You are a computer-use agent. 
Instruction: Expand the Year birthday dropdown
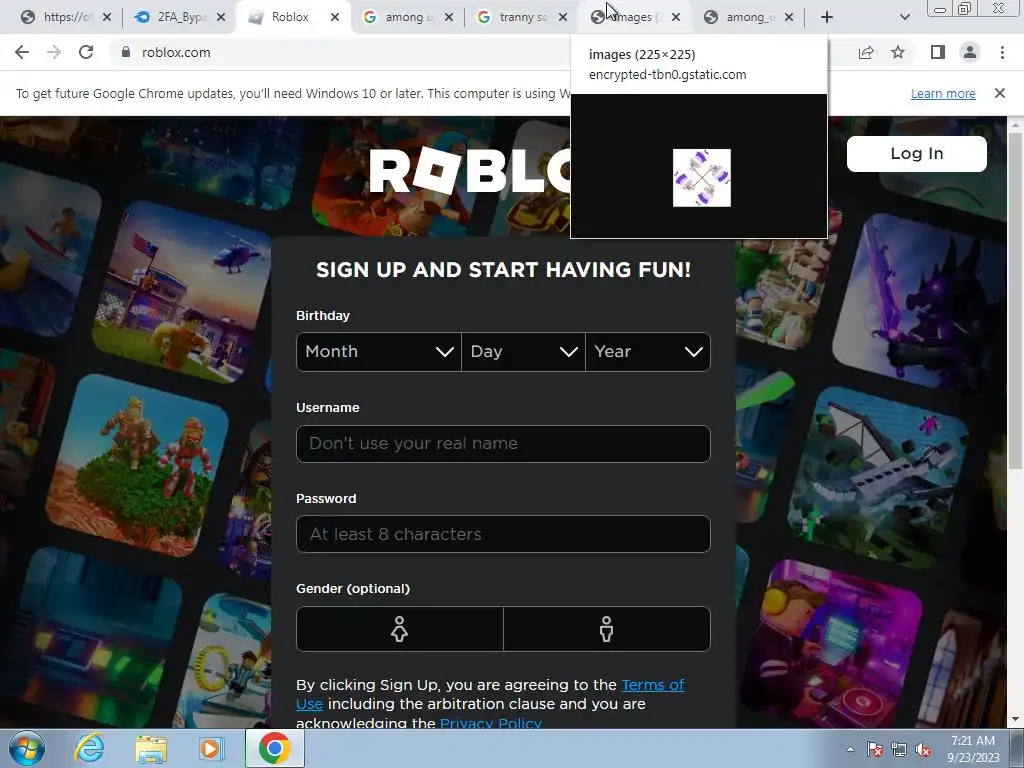tap(648, 351)
